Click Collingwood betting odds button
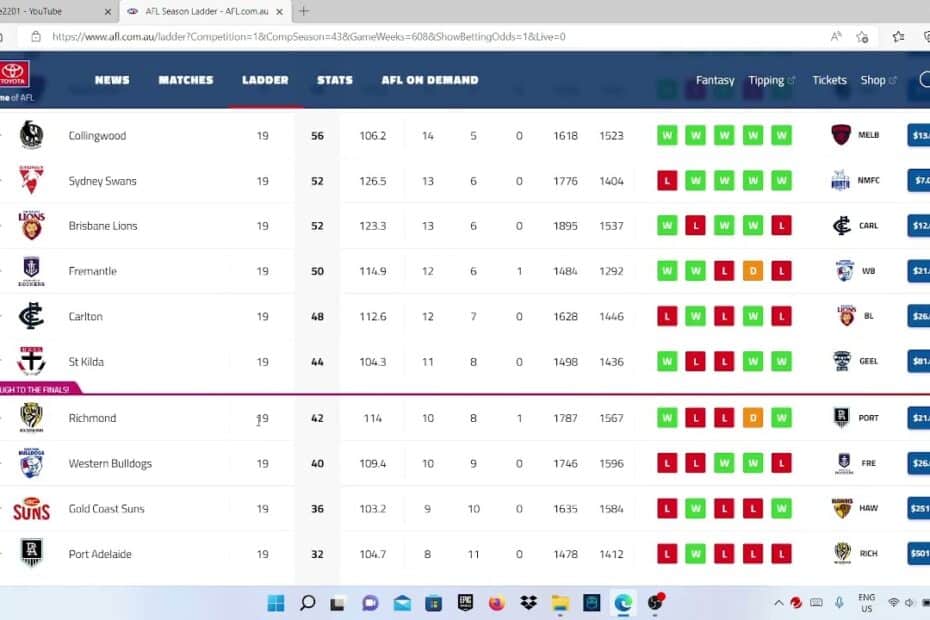This screenshot has height=620, width=930. click(x=919, y=135)
